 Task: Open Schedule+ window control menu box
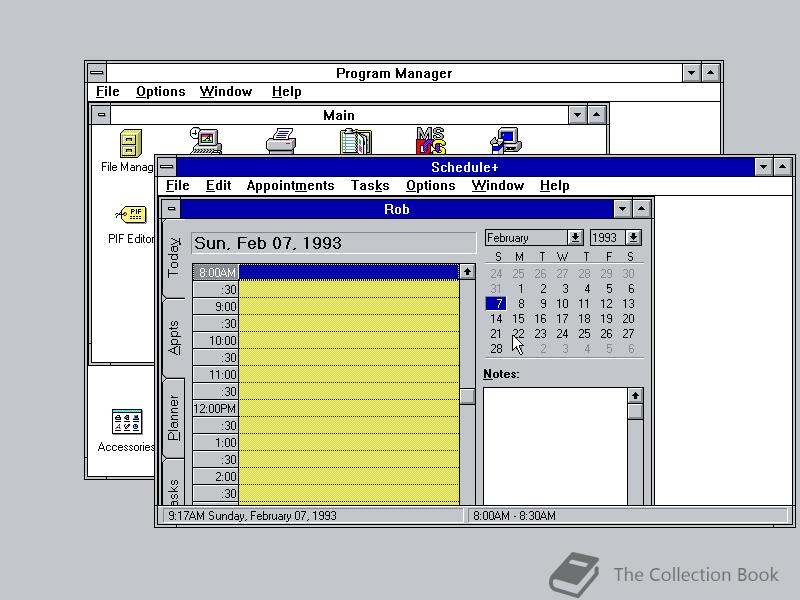point(167,167)
